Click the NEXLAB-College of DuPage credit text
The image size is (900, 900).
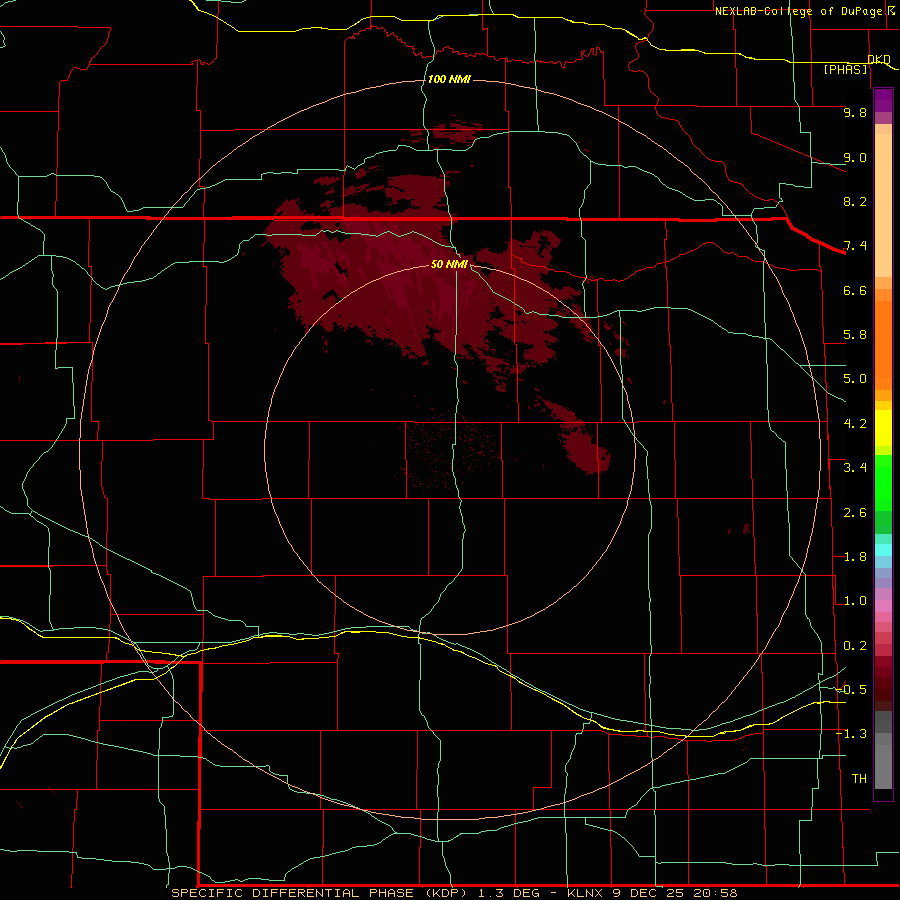(798, 11)
